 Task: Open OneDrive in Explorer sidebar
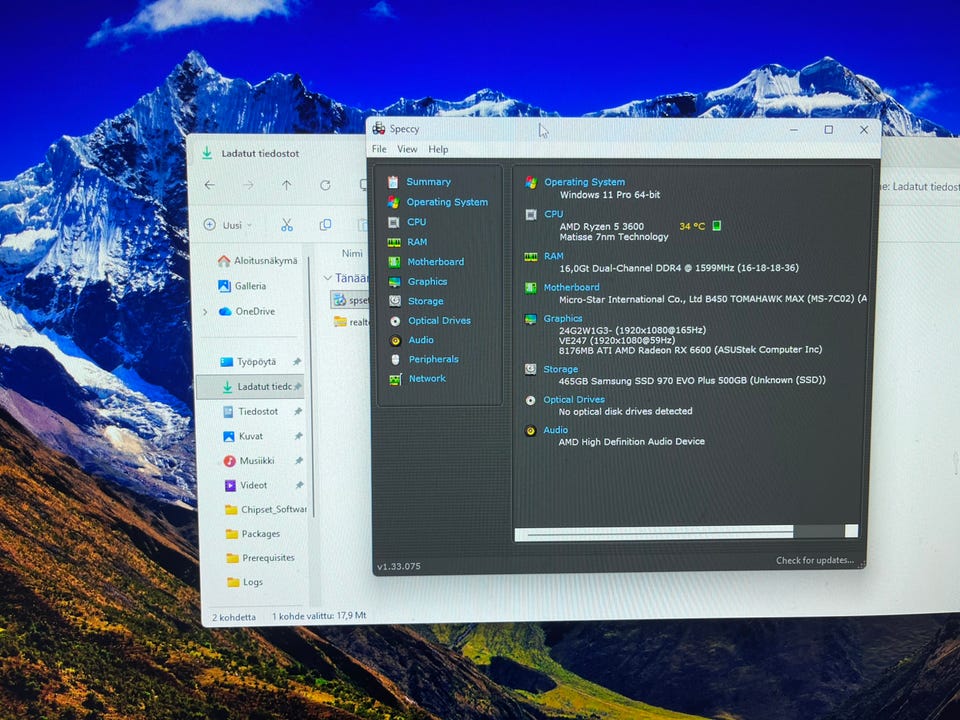click(247, 312)
